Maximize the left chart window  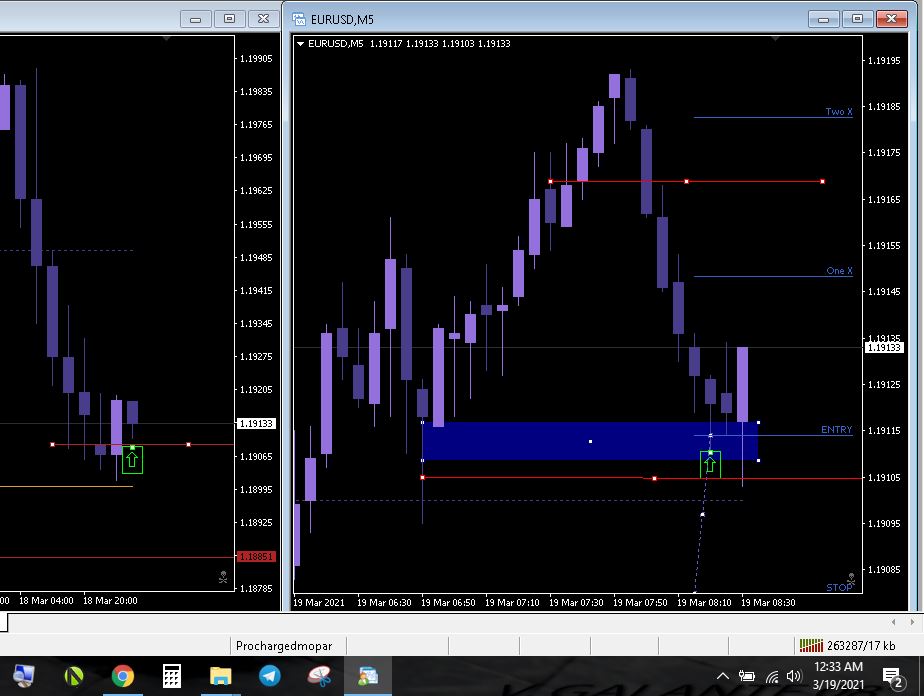pyautogui.click(x=229, y=19)
